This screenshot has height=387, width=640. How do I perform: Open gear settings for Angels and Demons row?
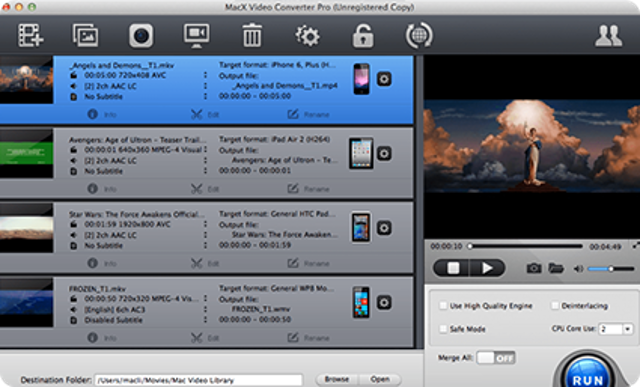point(384,79)
